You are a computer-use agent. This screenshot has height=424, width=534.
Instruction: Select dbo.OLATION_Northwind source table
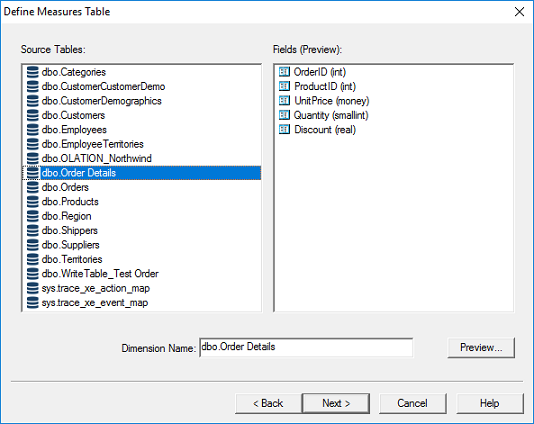pyautogui.click(x=96, y=158)
